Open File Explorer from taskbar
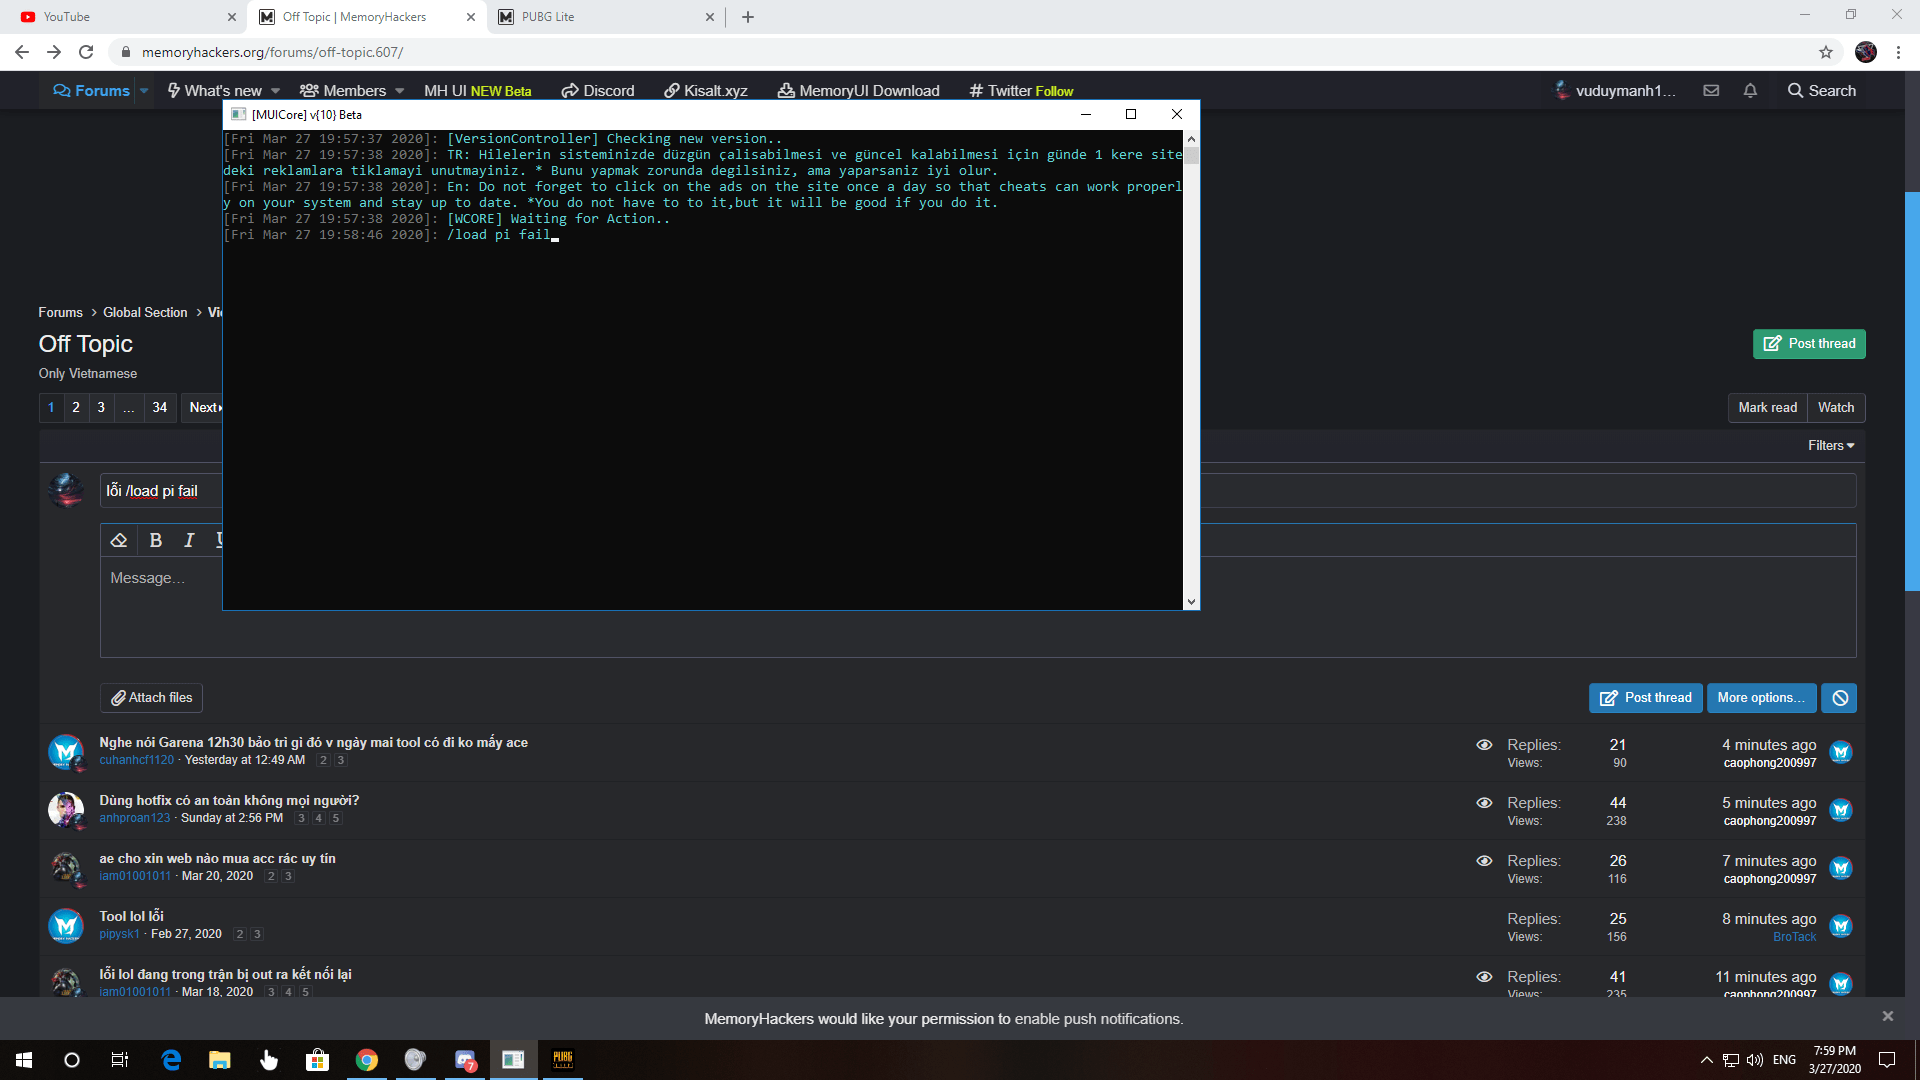This screenshot has height=1080, width=1920. (x=220, y=1060)
